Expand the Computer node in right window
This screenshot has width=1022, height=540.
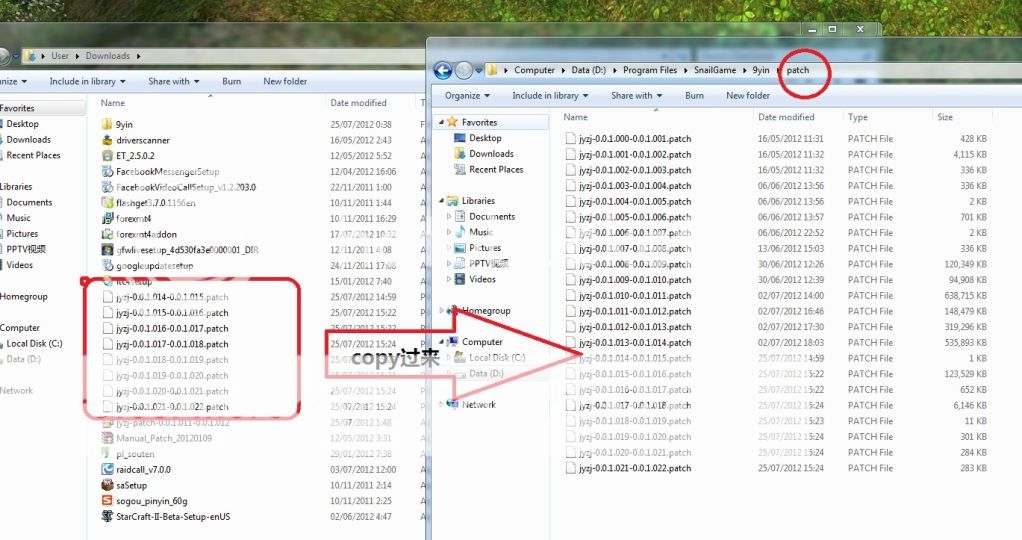443,342
